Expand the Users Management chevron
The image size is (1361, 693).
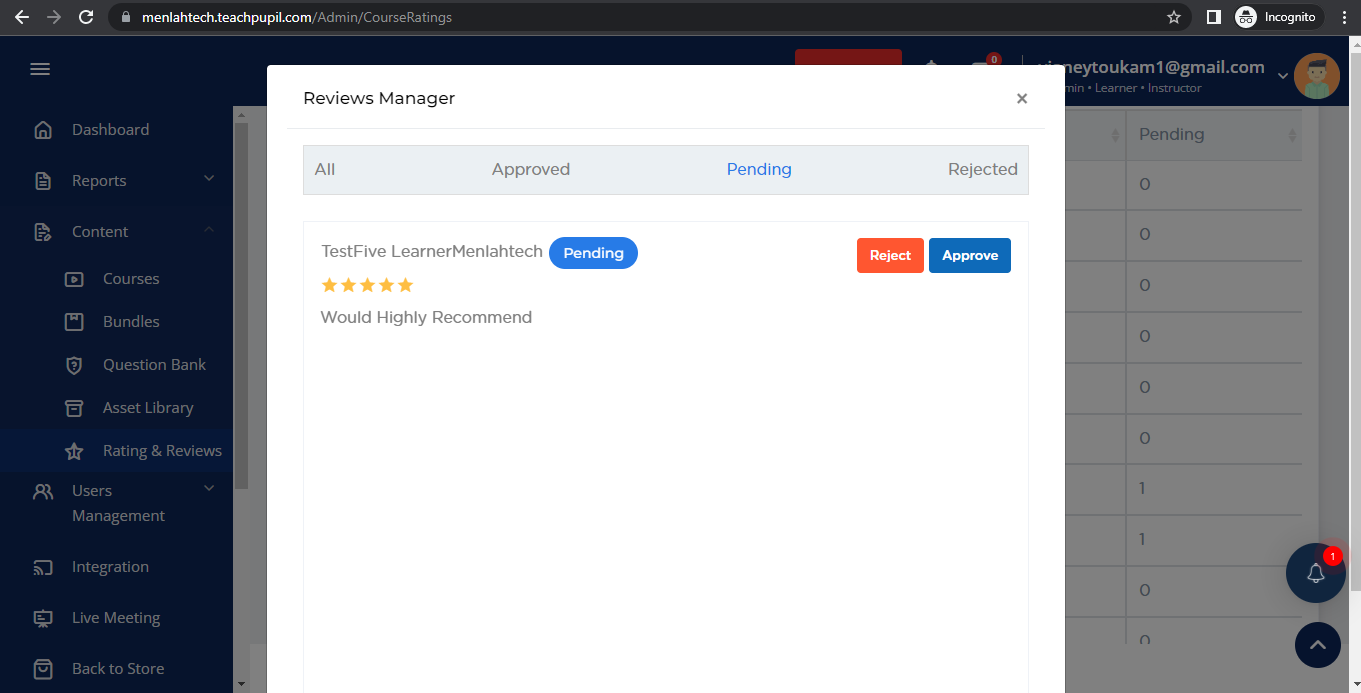pos(209,488)
